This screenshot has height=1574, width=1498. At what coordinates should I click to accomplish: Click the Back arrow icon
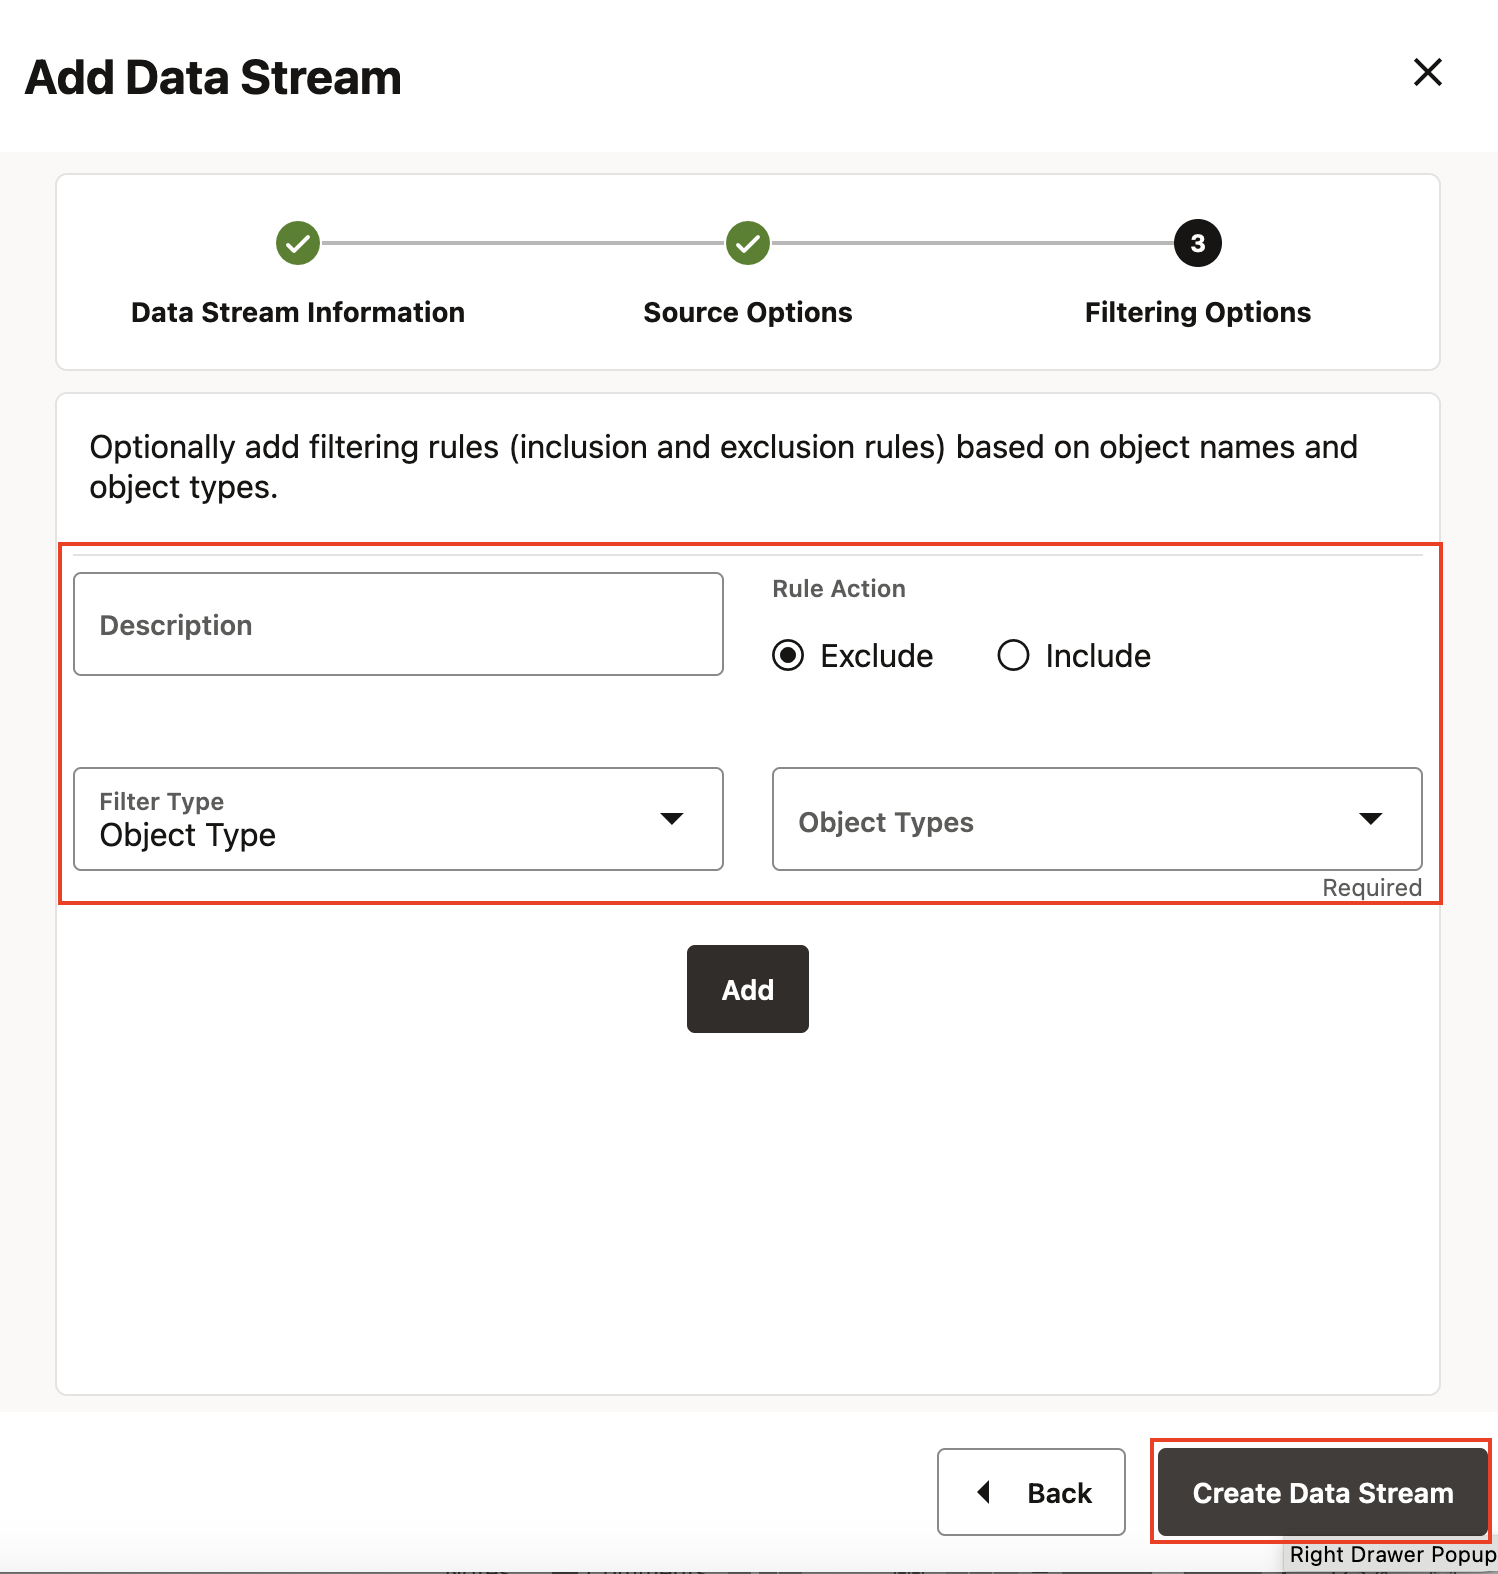click(x=984, y=1492)
